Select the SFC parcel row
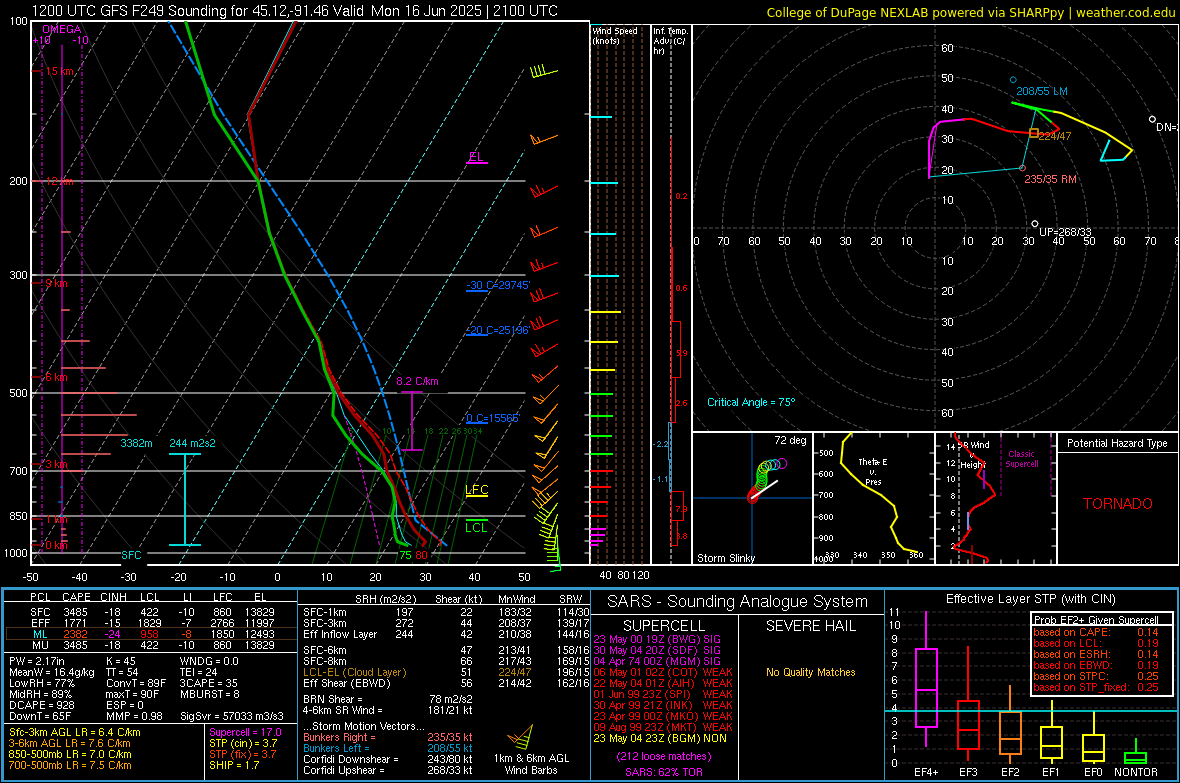The height and width of the screenshot is (783, 1180). pyautogui.click(x=151, y=612)
